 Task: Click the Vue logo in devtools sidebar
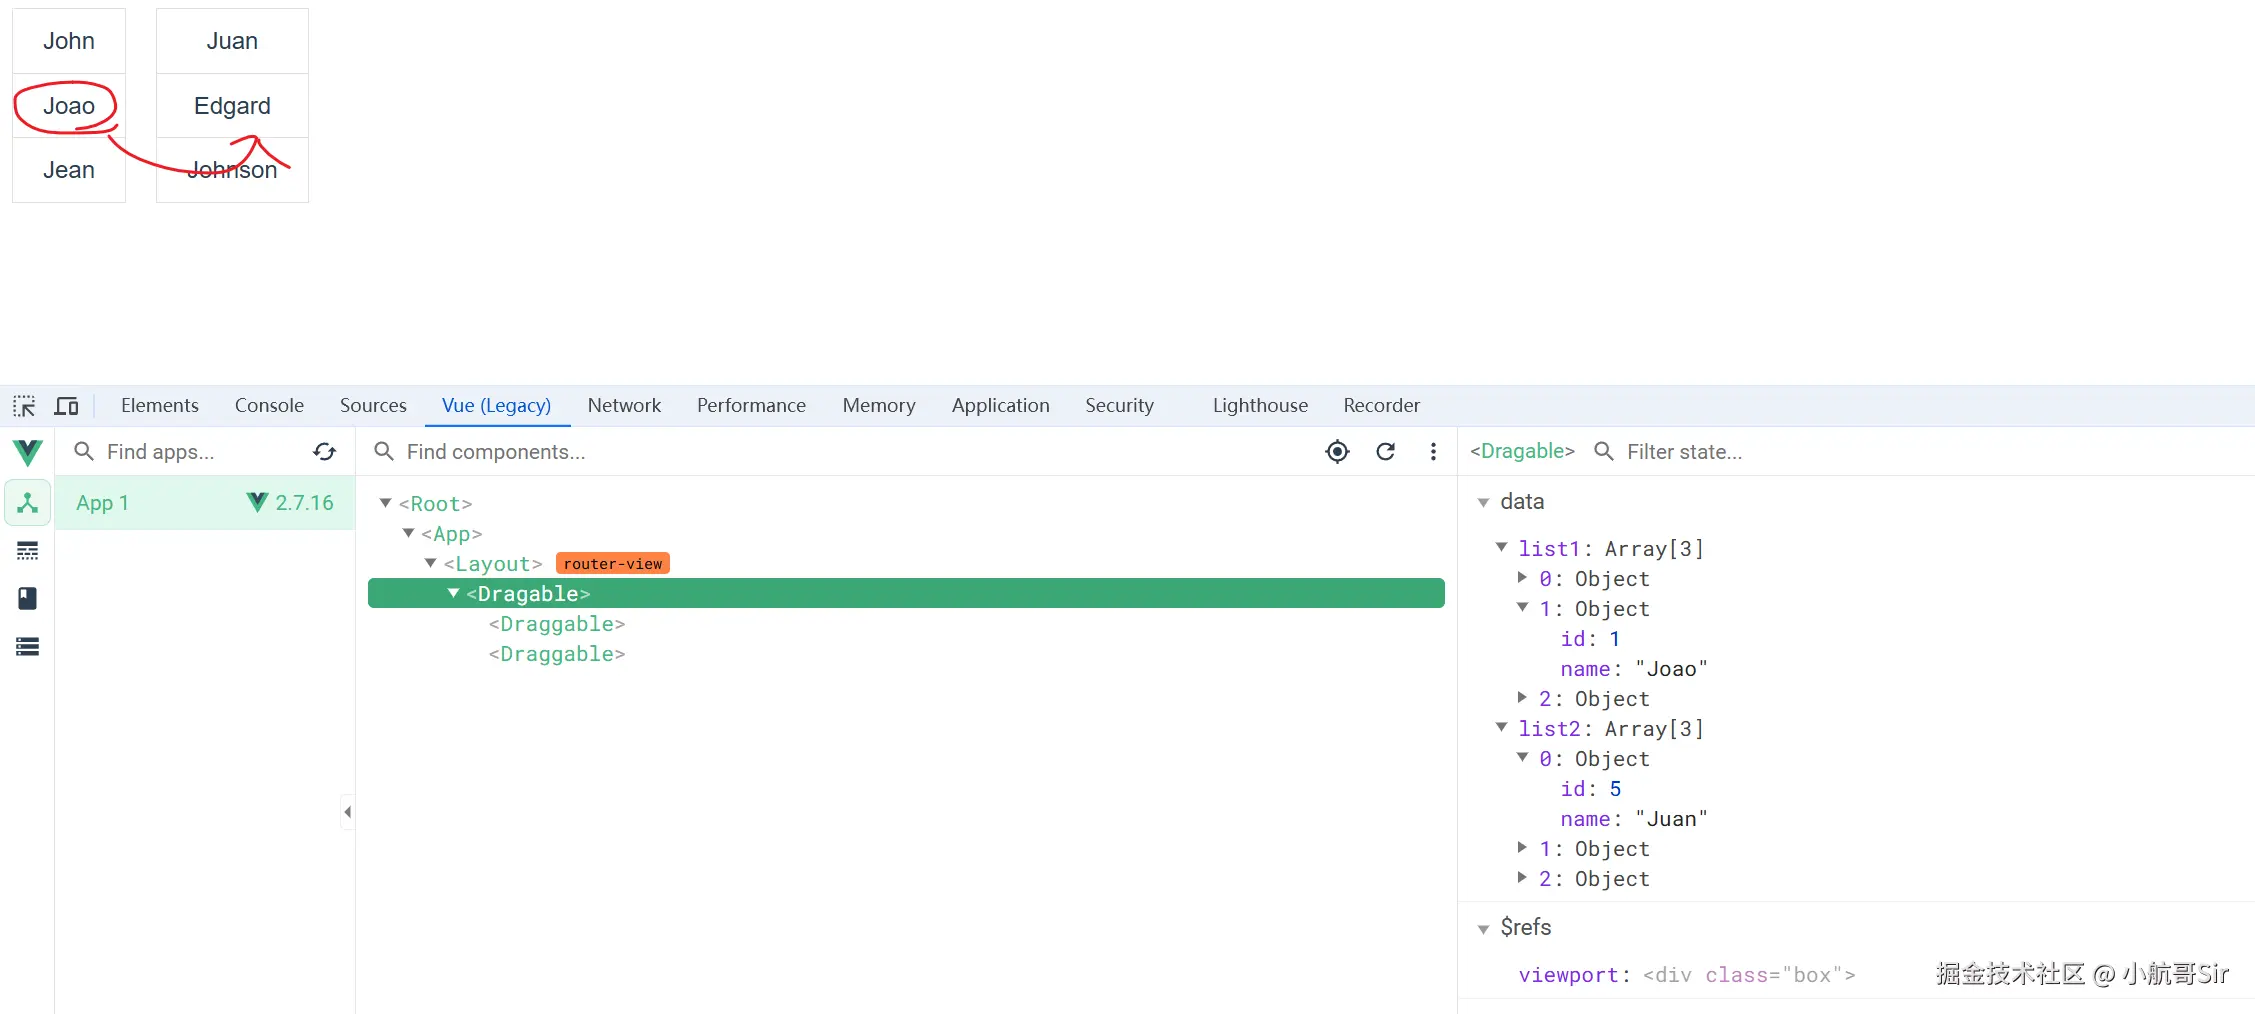28,453
